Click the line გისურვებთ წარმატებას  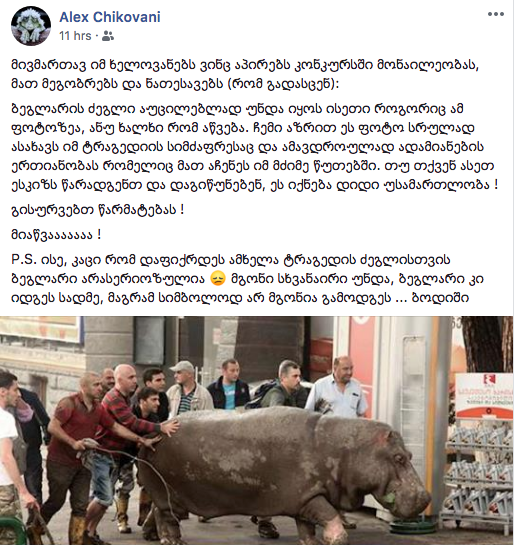coord(97,210)
